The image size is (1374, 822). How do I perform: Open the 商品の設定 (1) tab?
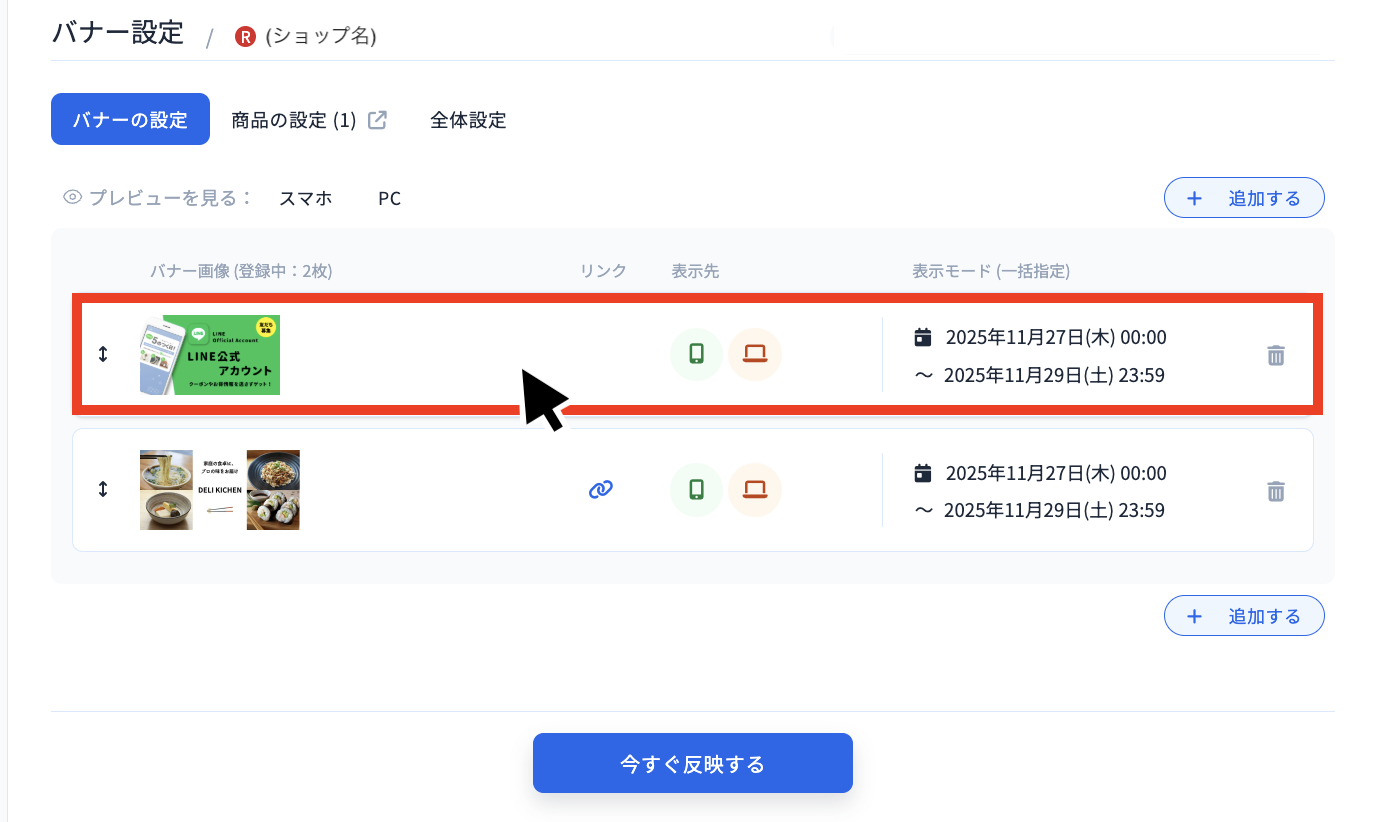point(294,120)
